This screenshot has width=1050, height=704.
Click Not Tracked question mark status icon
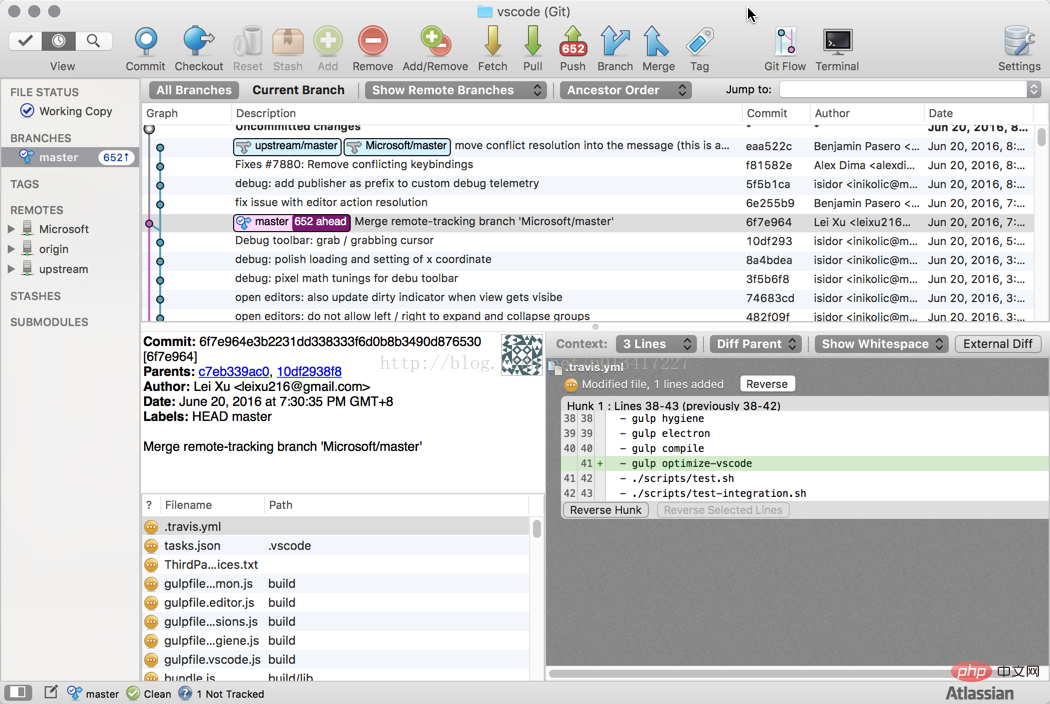coord(185,693)
